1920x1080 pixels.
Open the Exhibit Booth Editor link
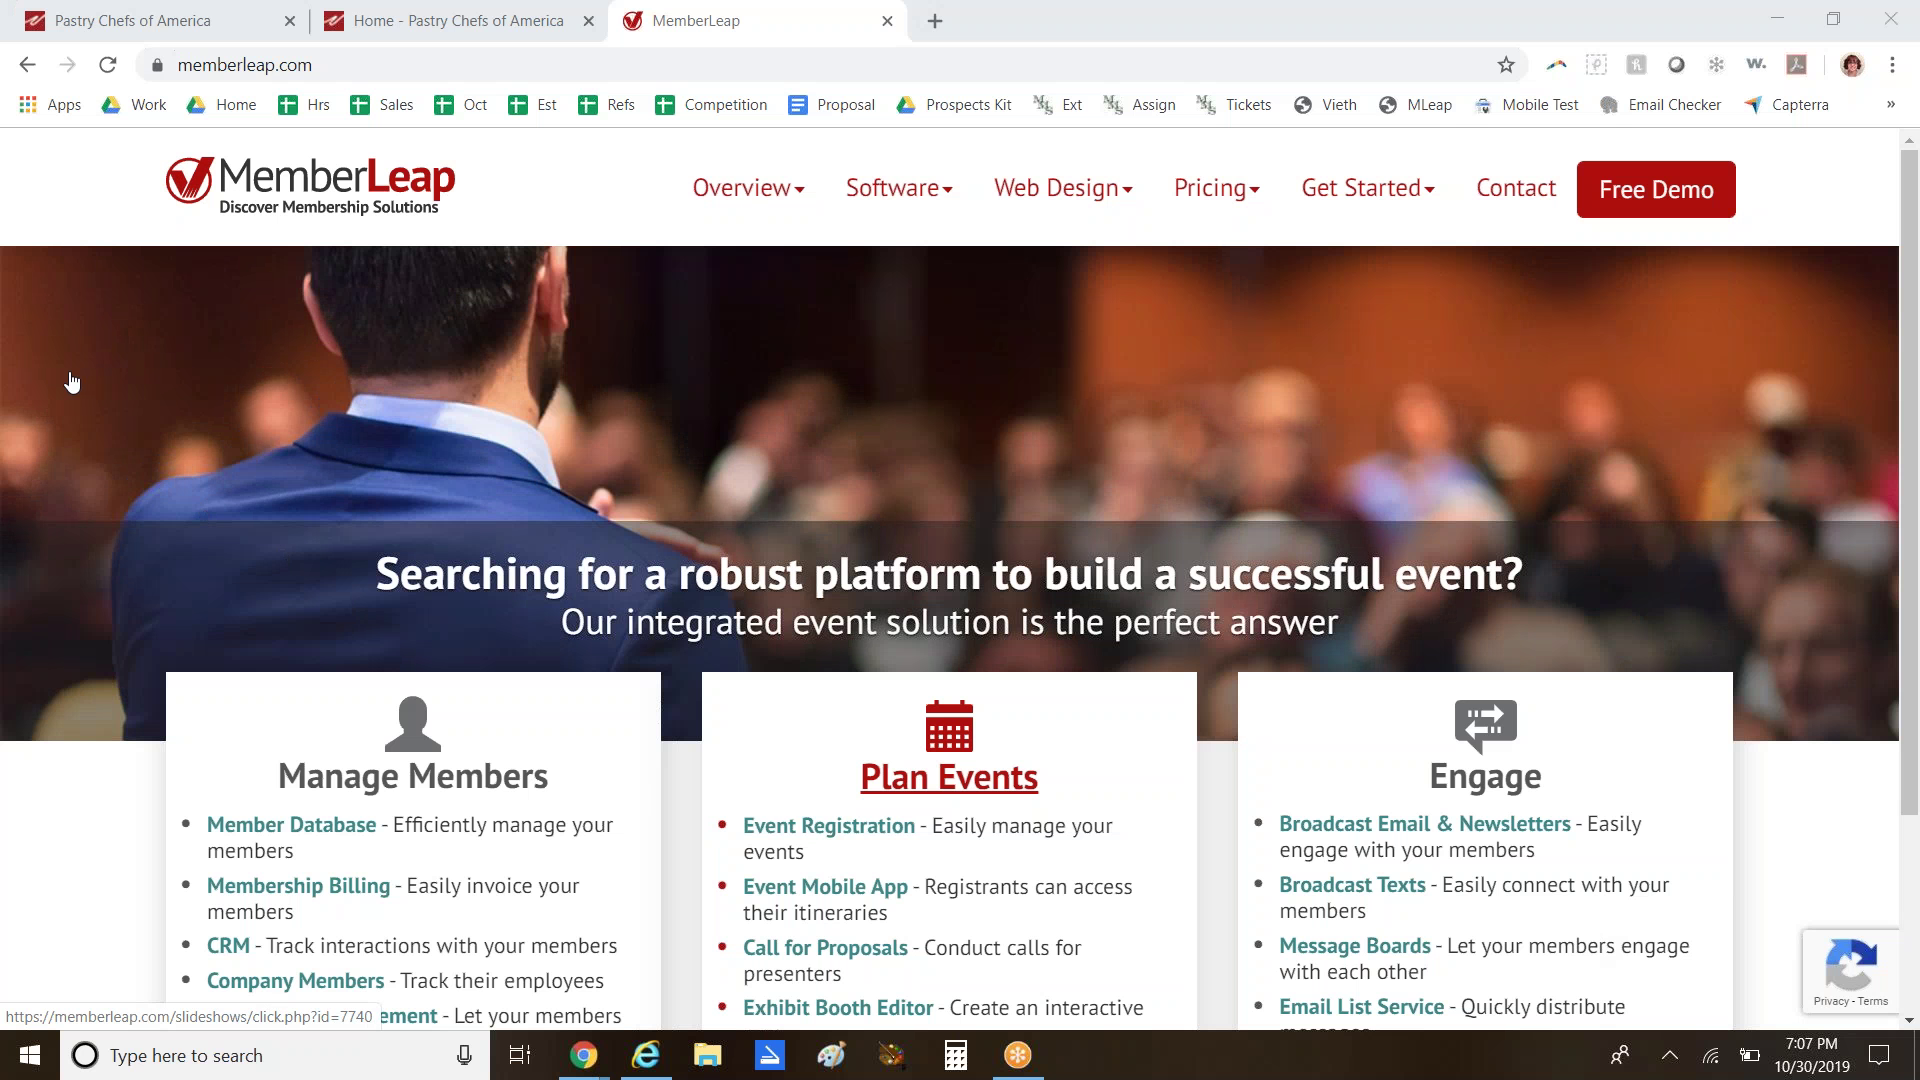click(x=838, y=1008)
